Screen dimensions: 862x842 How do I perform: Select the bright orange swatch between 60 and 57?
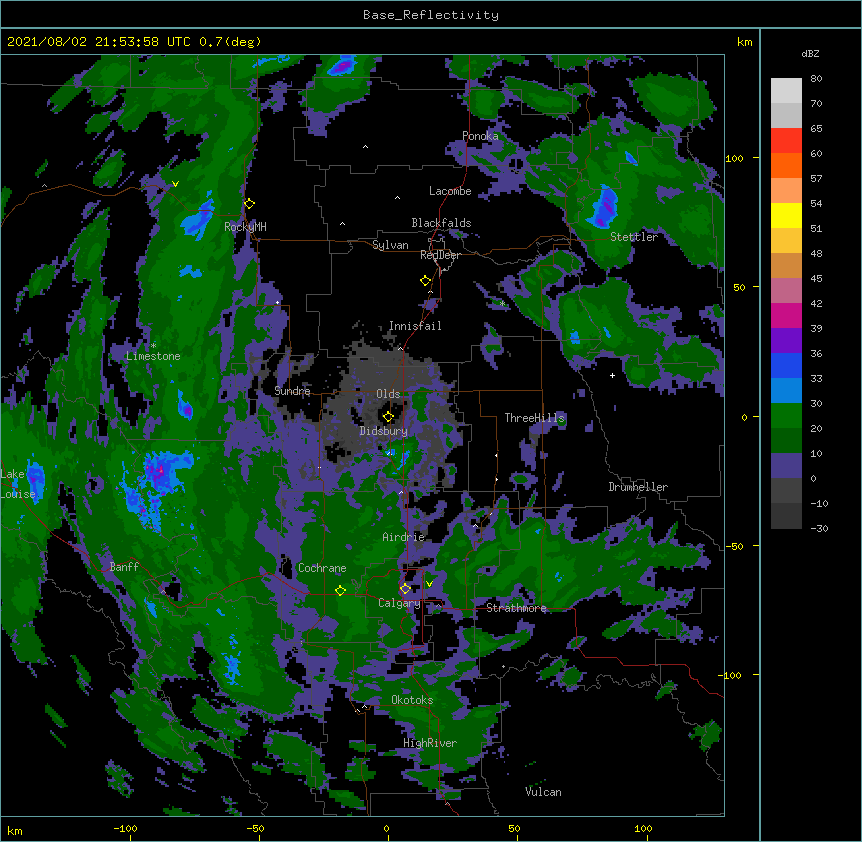786,165
